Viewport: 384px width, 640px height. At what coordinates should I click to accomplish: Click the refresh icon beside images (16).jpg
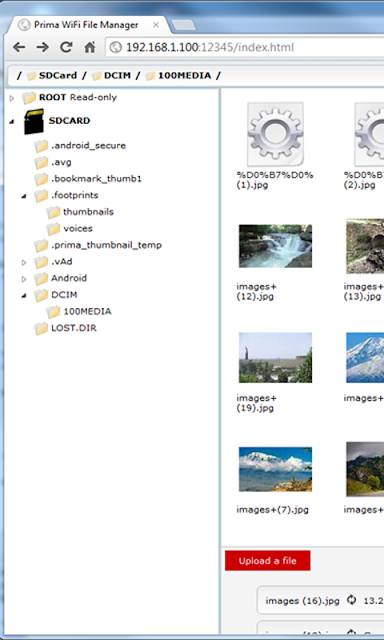pos(351,600)
